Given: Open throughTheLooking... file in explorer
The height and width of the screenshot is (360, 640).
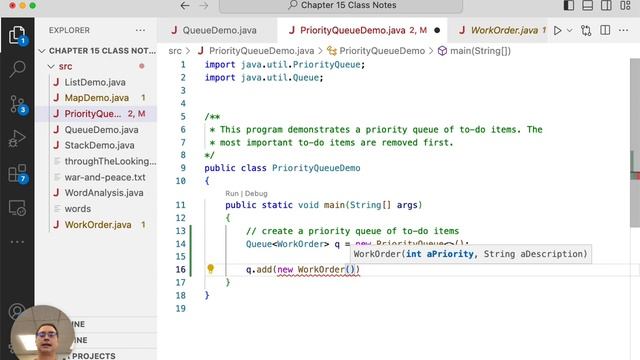Looking at the screenshot, I should click(110, 161).
